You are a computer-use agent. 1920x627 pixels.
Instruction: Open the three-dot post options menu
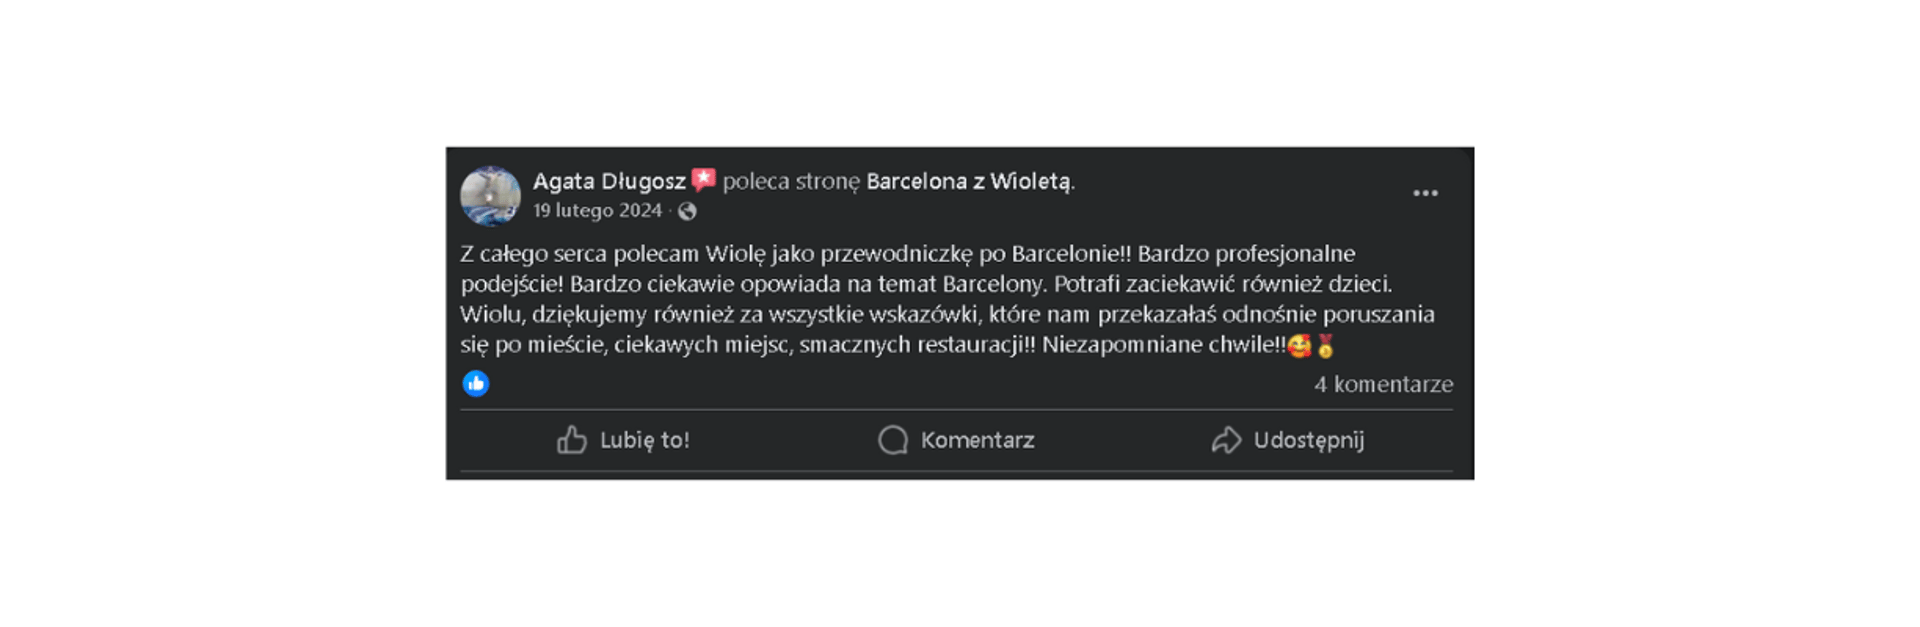point(1425,193)
